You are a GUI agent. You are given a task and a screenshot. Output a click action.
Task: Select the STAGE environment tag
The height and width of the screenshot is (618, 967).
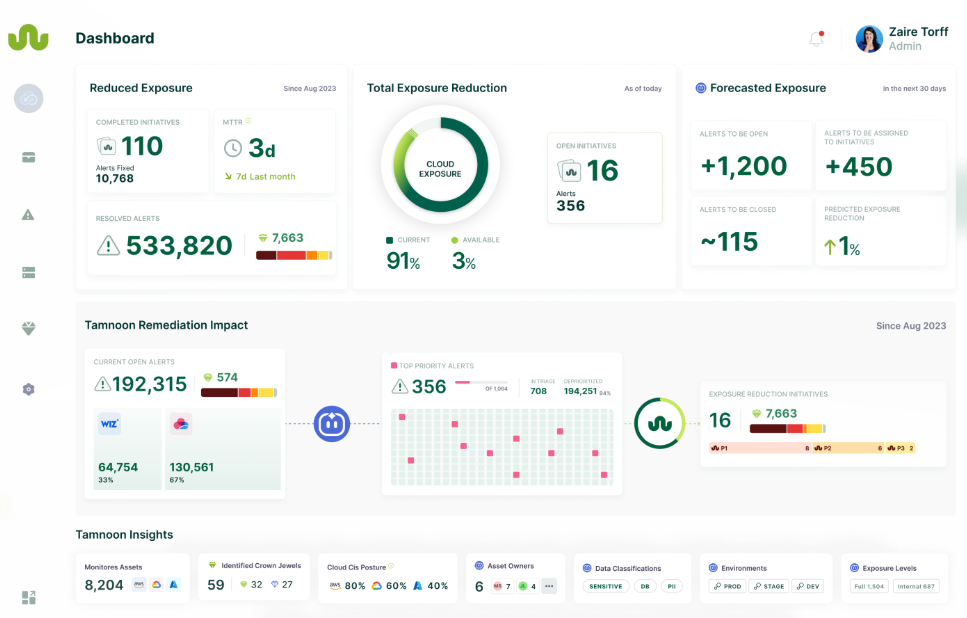click(768, 586)
